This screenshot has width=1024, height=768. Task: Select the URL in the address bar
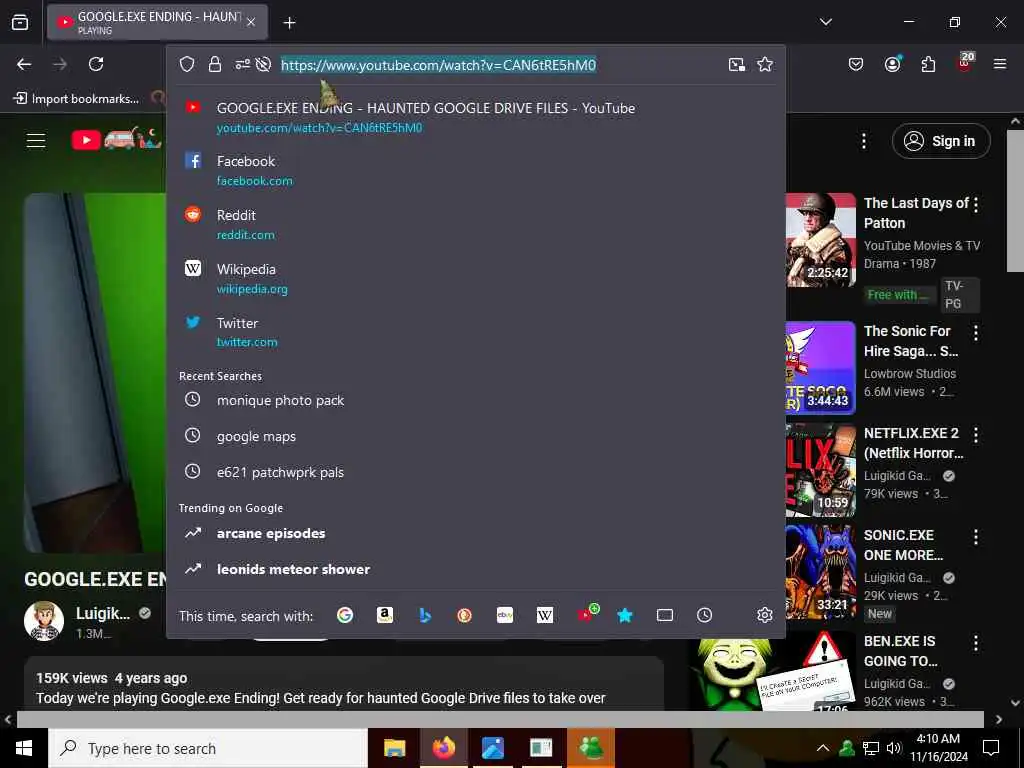click(438, 65)
